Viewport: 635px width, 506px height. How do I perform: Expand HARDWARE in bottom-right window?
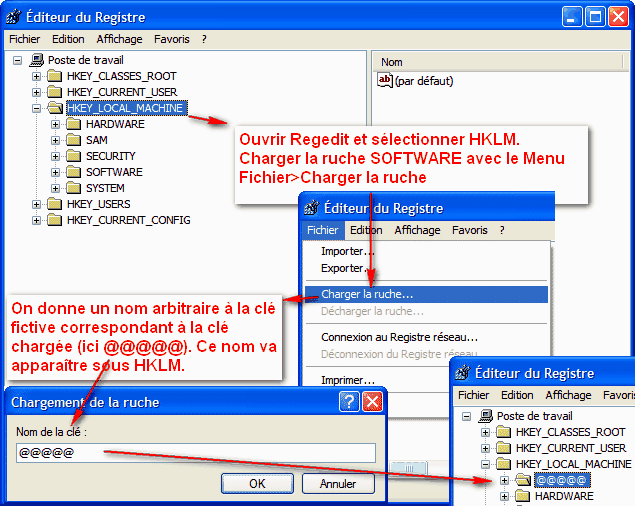504,496
